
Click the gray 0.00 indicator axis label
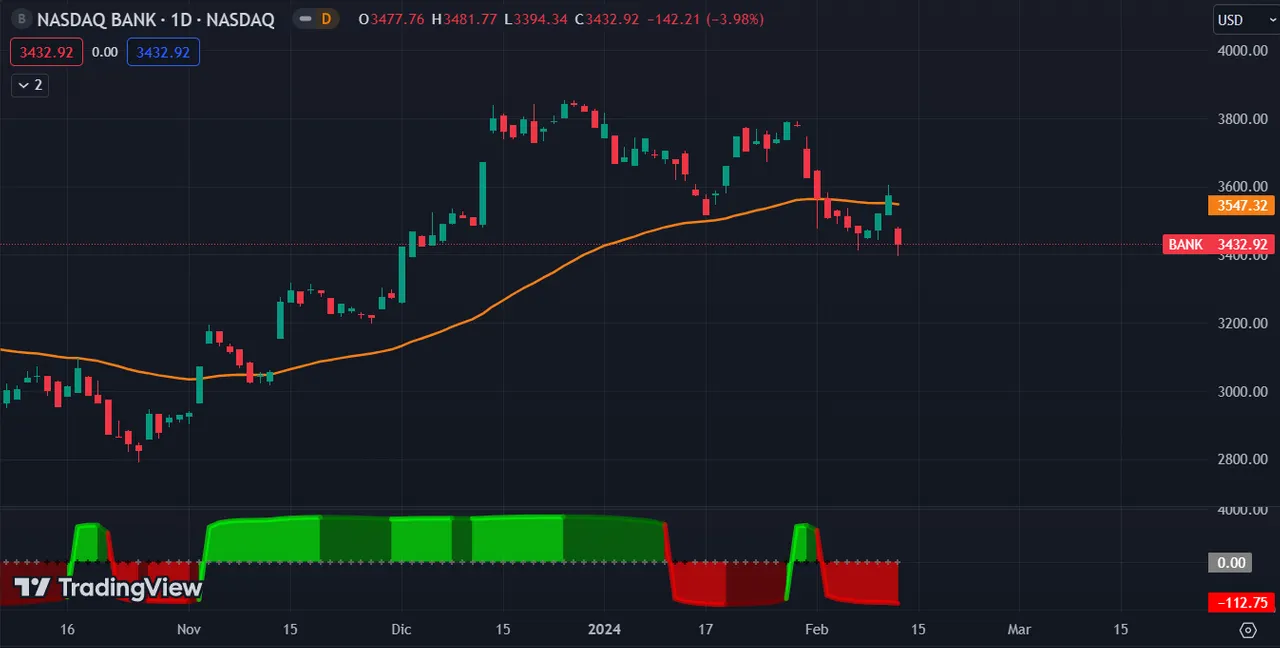[x=1231, y=562]
